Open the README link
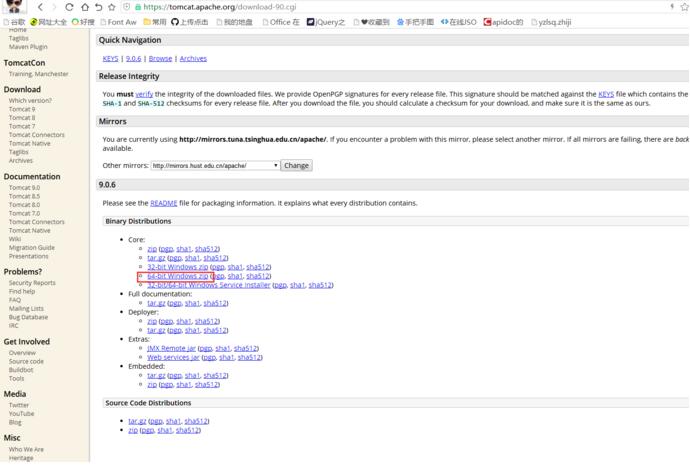Viewport: 690px width, 468px height. click(164, 203)
